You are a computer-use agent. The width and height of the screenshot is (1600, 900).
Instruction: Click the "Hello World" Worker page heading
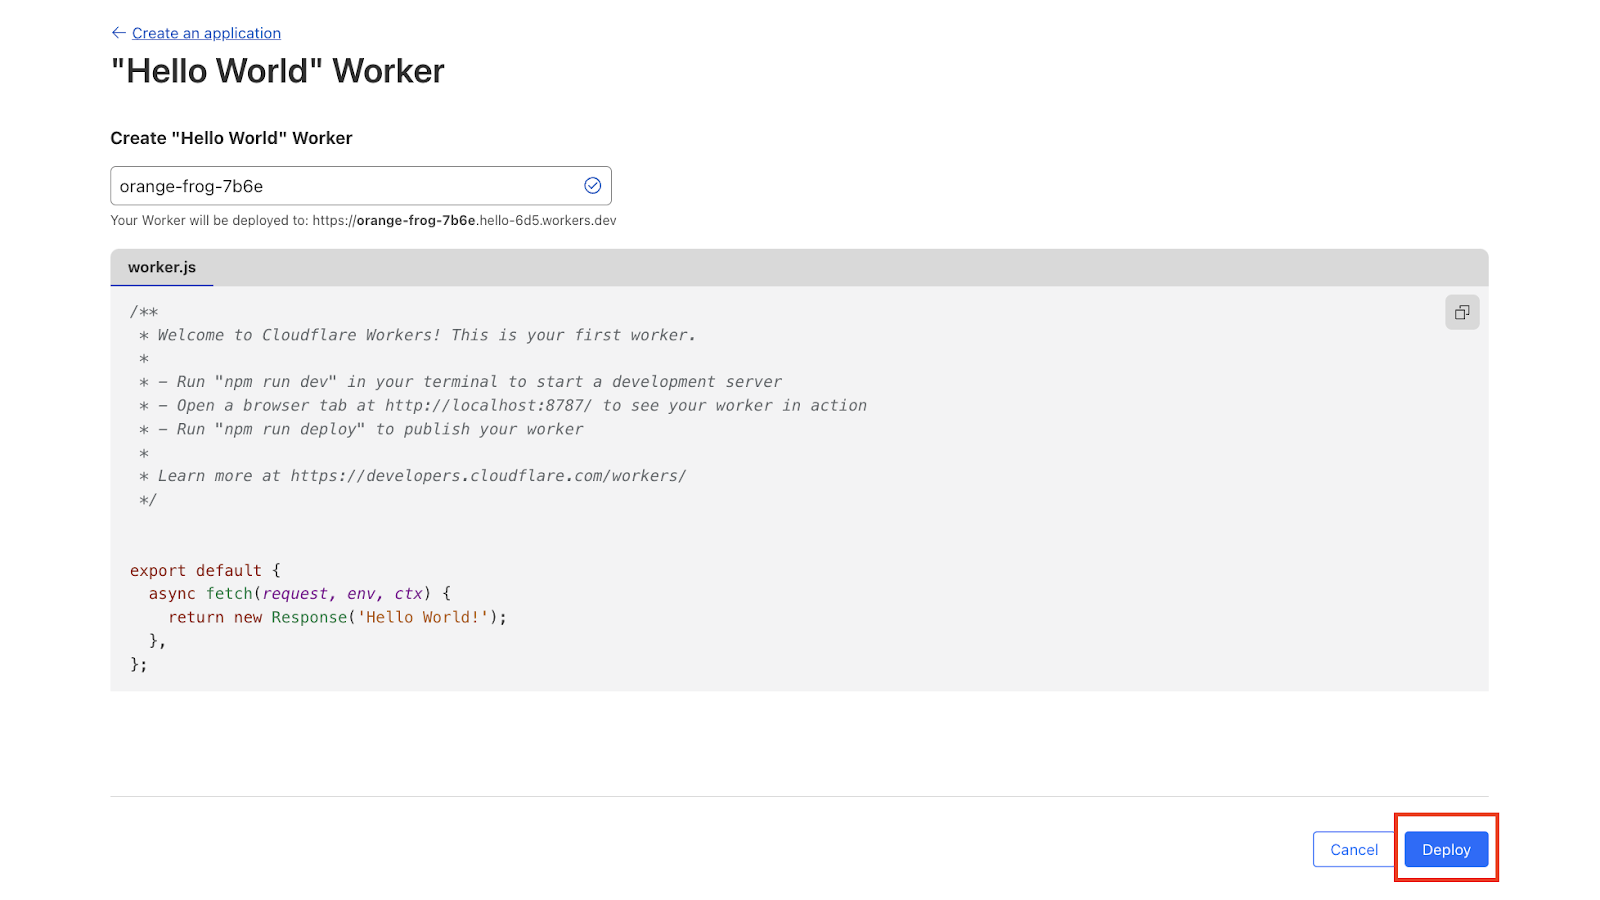[x=277, y=71]
